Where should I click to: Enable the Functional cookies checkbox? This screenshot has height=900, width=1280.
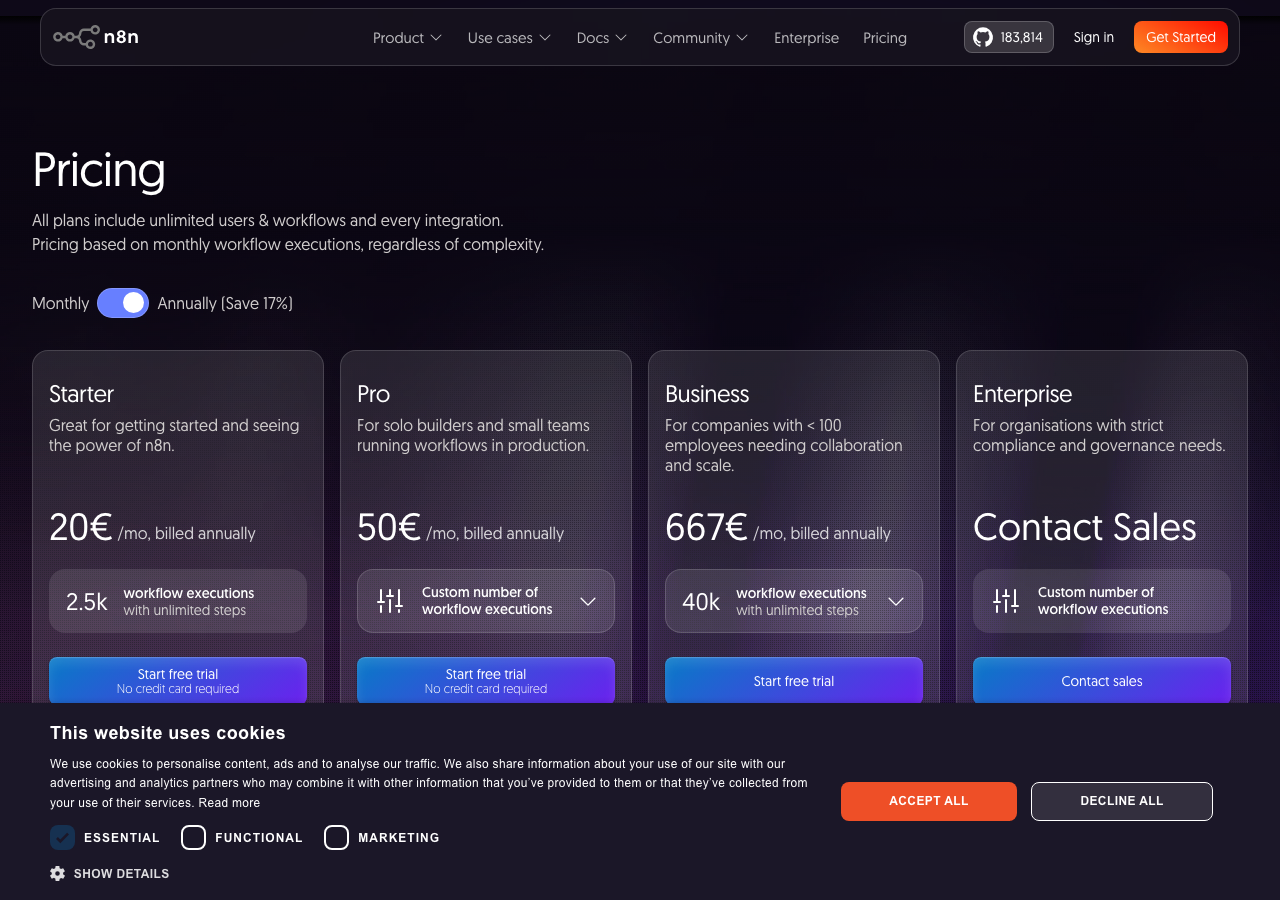[x=194, y=837]
